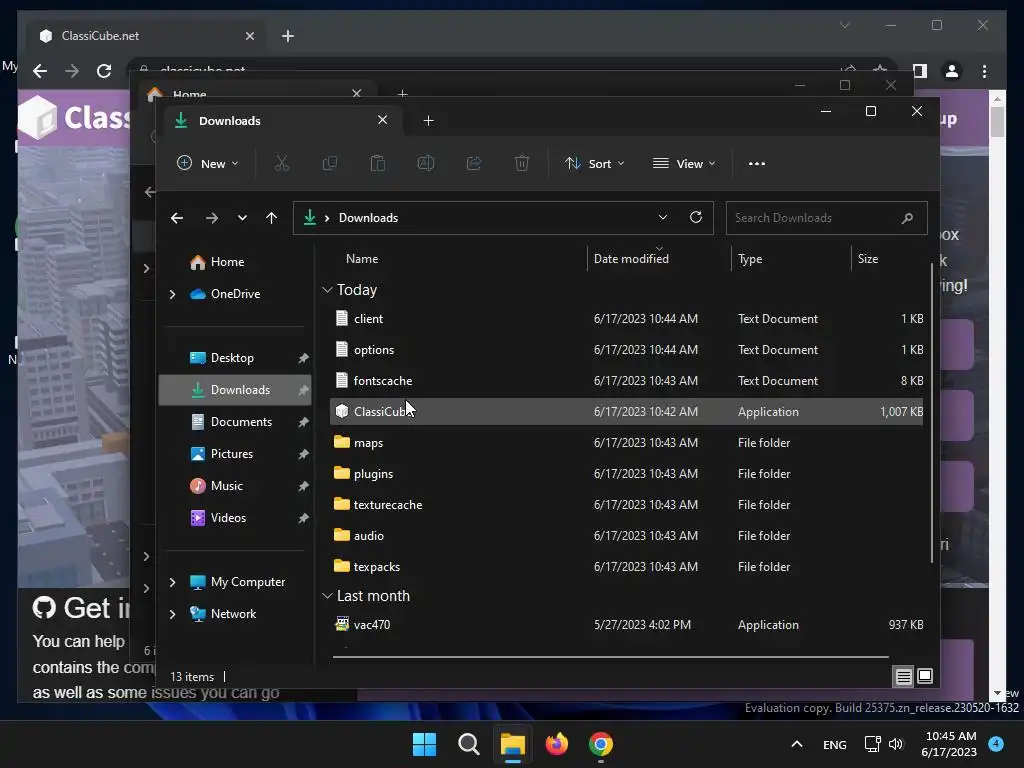Go up one folder level
This screenshot has height=768, width=1024.
pos(272,218)
